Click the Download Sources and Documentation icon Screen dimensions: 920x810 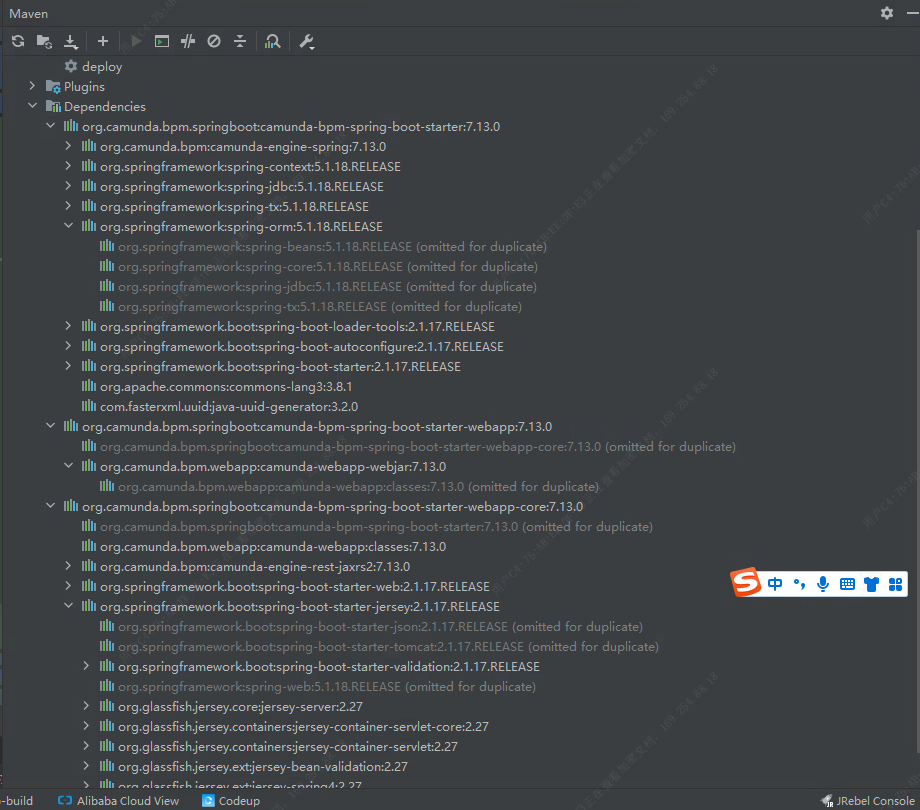[70, 41]
